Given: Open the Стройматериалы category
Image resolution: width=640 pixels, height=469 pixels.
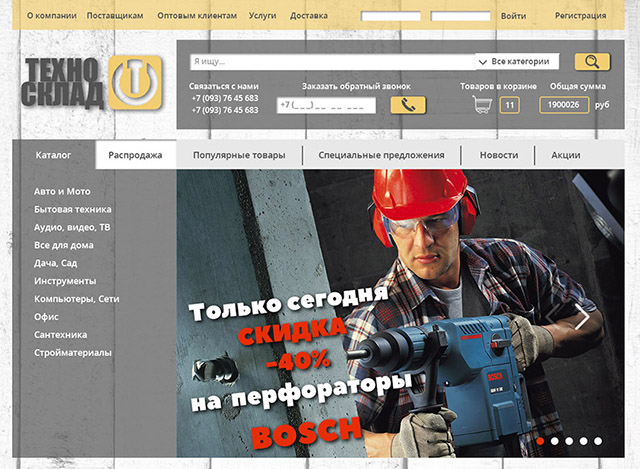Looking at the screenshot, I should 73,353.
